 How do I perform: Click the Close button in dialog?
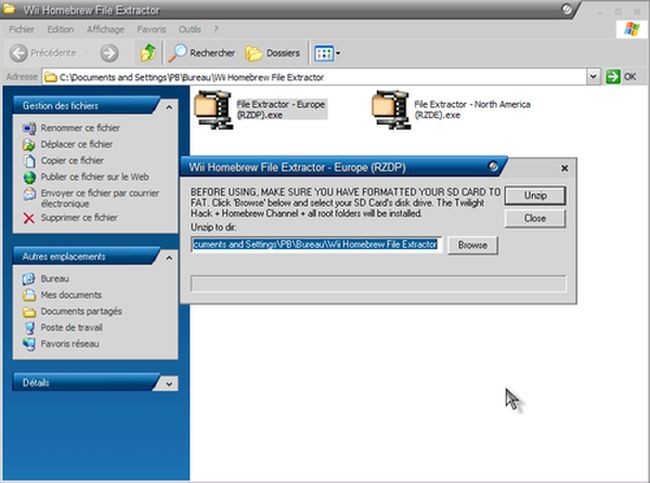coord(535,218)
